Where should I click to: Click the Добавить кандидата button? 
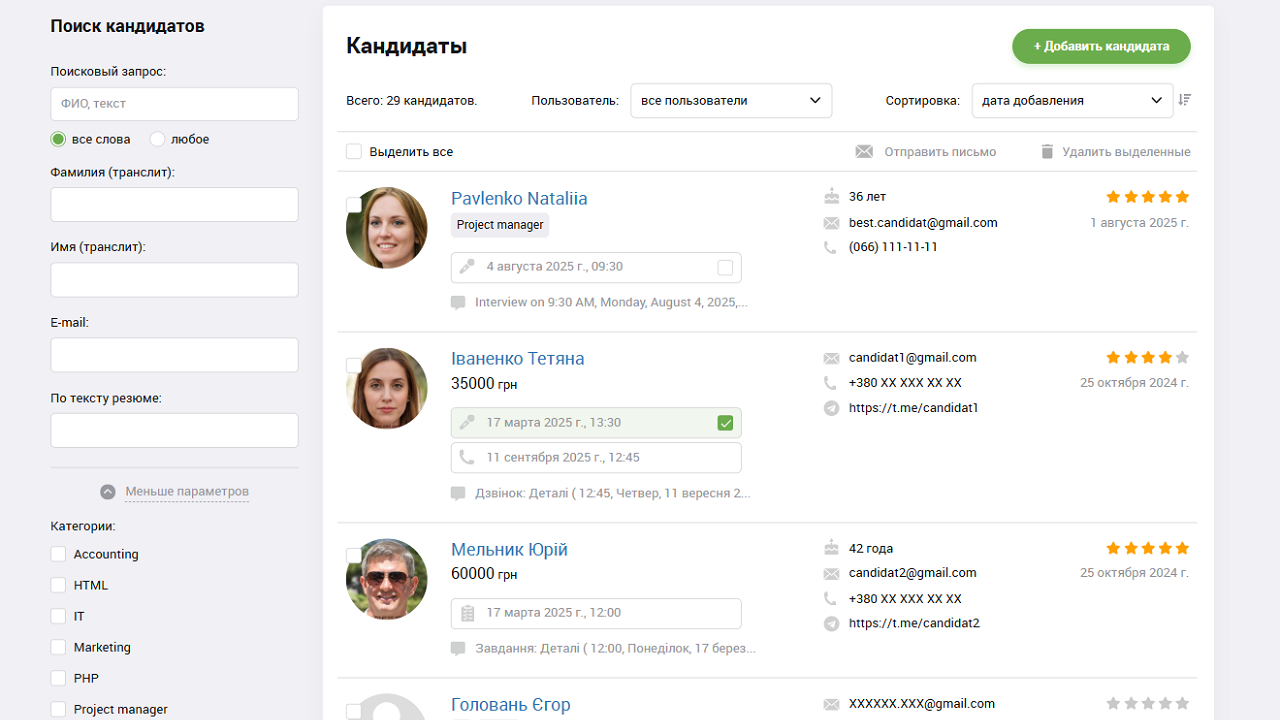1101,46
